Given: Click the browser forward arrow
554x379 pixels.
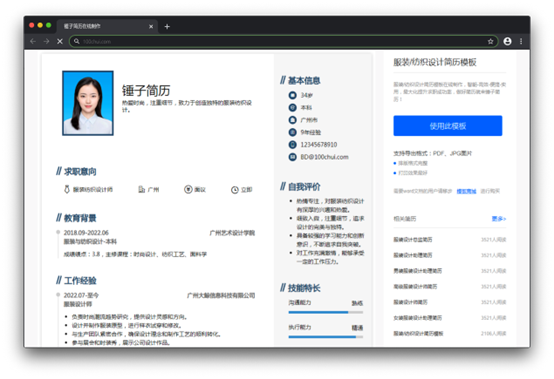Looking at the screenshot, I should (46, 41).
